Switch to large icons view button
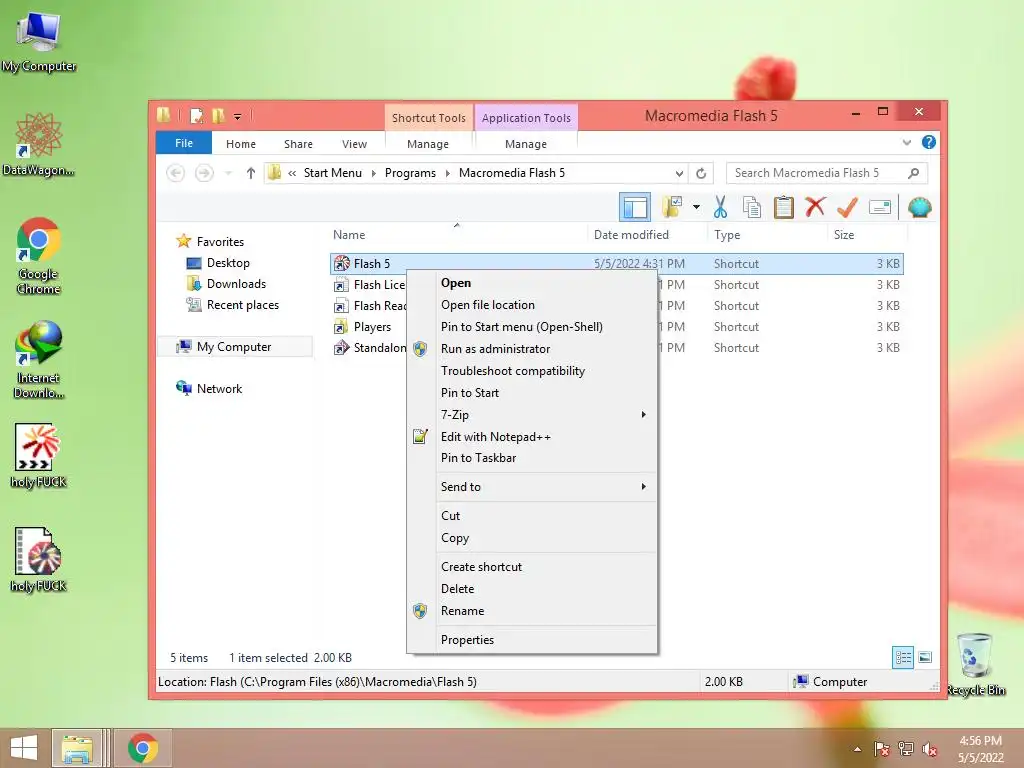The image size is (1024, 768). click(x=925, y=657)
